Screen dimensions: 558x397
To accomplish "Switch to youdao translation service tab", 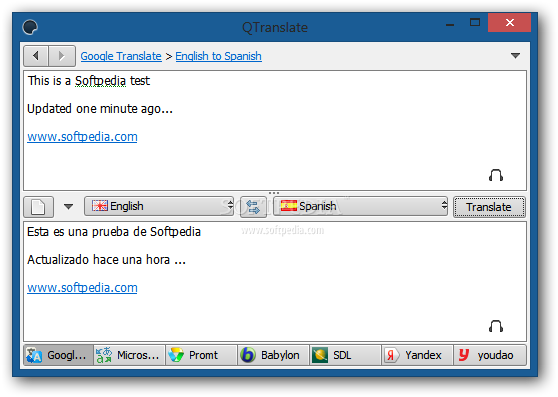I will tap(490, 355).
